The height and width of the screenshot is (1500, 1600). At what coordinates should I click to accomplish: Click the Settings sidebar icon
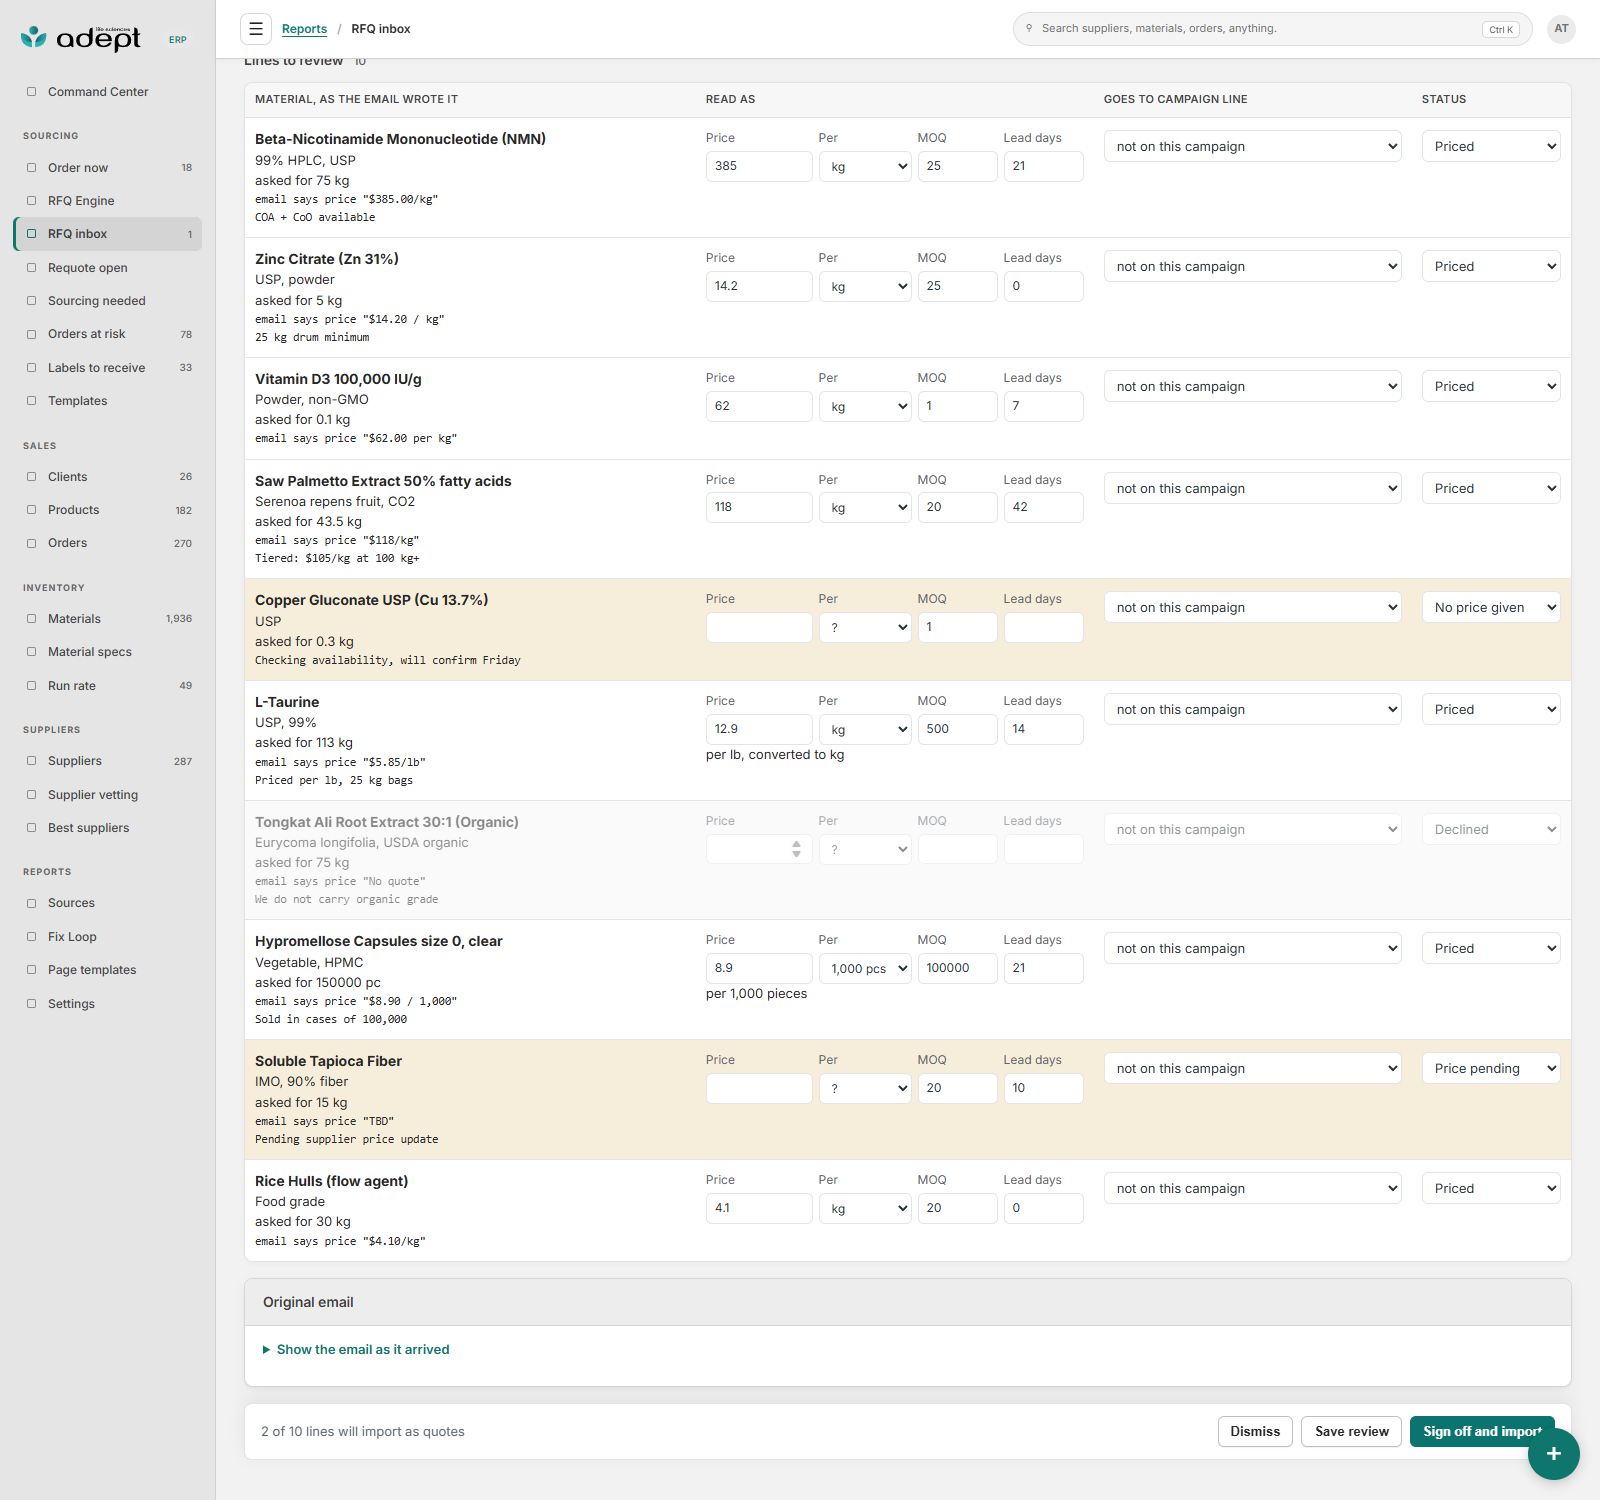(x=31, y=1004)
